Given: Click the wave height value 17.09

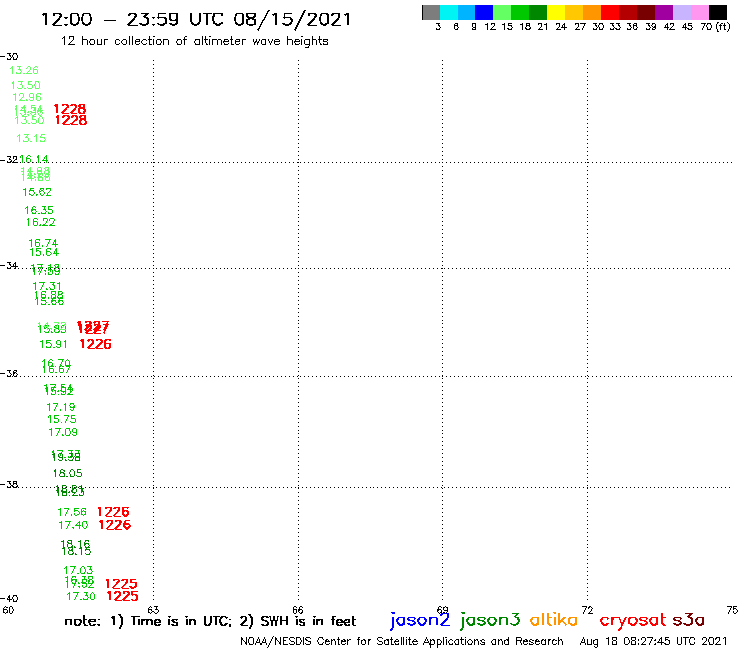Looking at the screenshot, I should [63, 432].
